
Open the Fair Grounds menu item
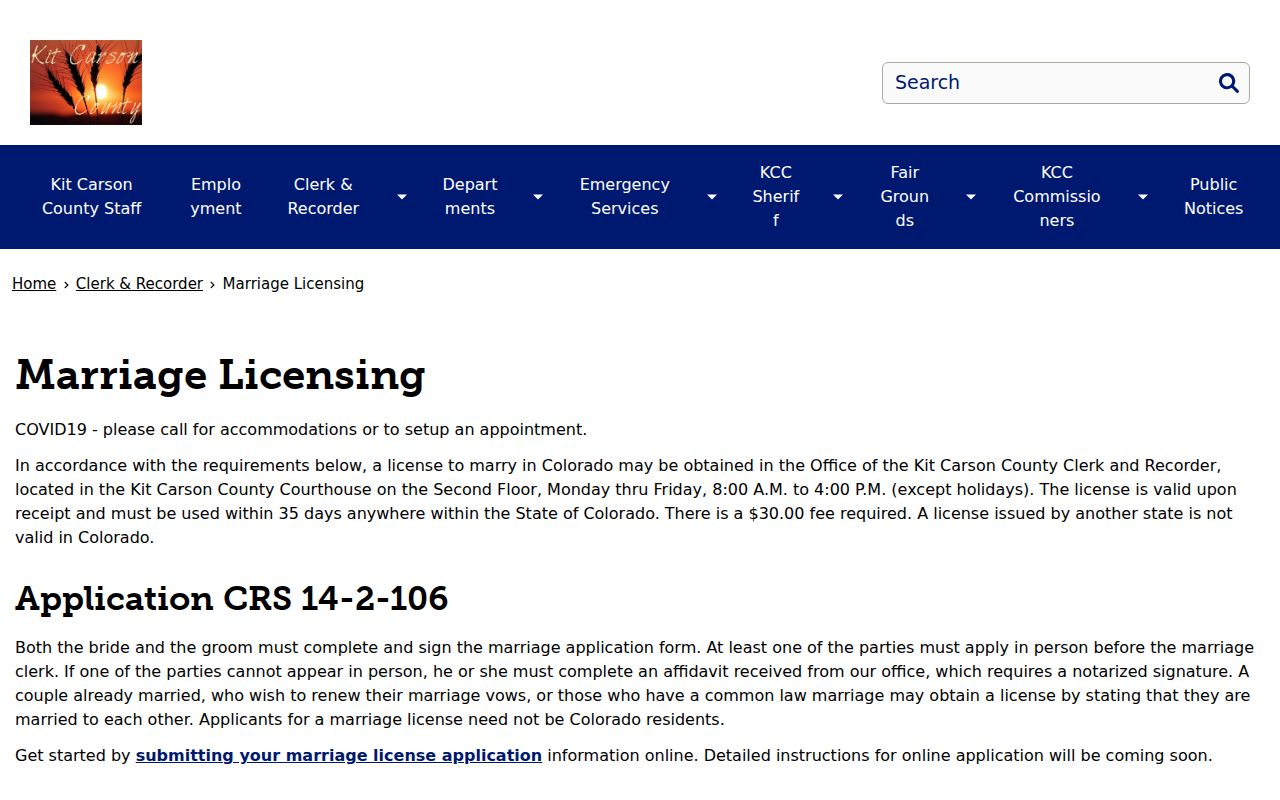point(905,196)
